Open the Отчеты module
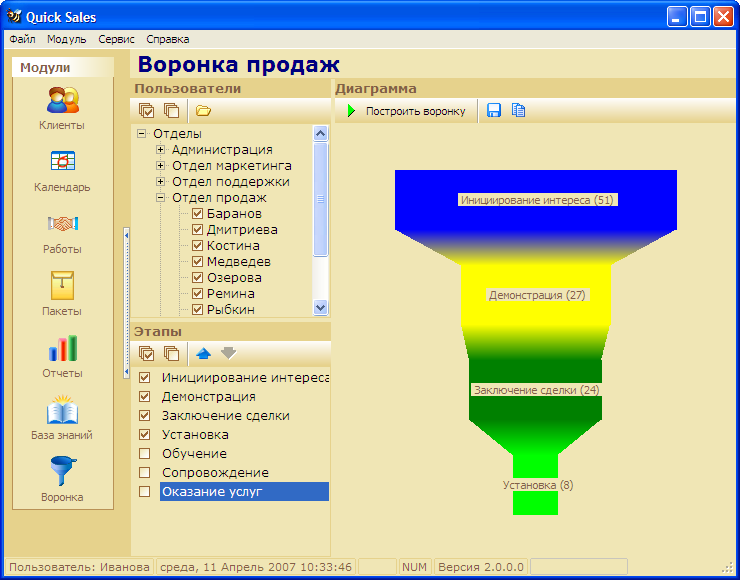 tap(62, 357)
